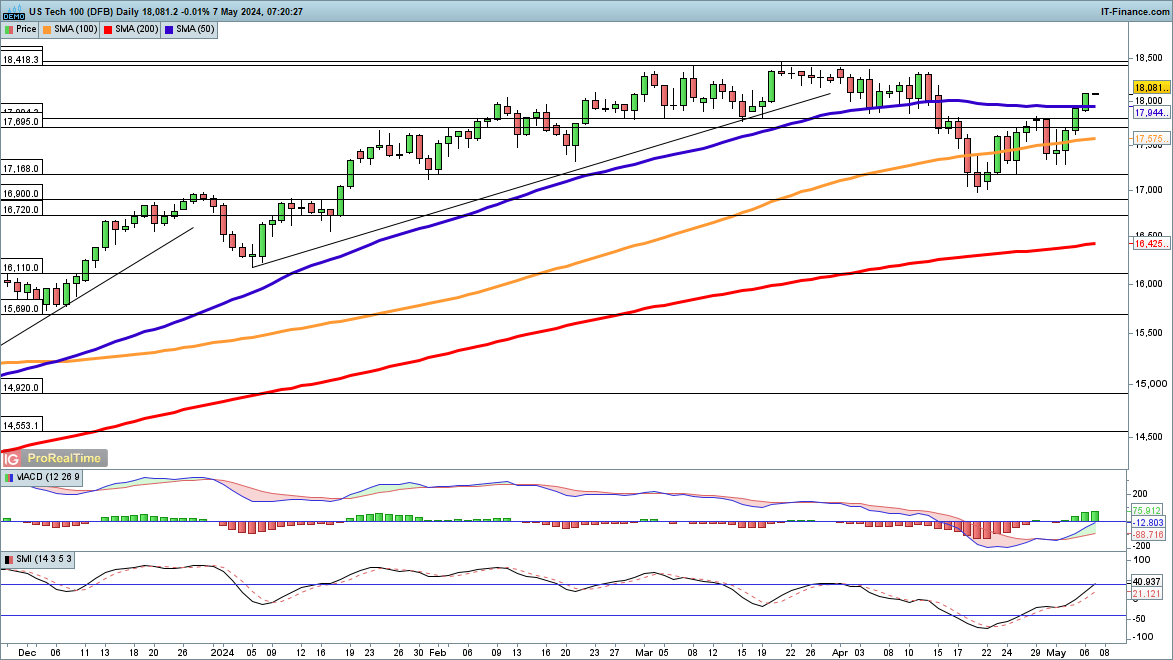
Task: Click the Dec date axis label
Action: point(27,653)
